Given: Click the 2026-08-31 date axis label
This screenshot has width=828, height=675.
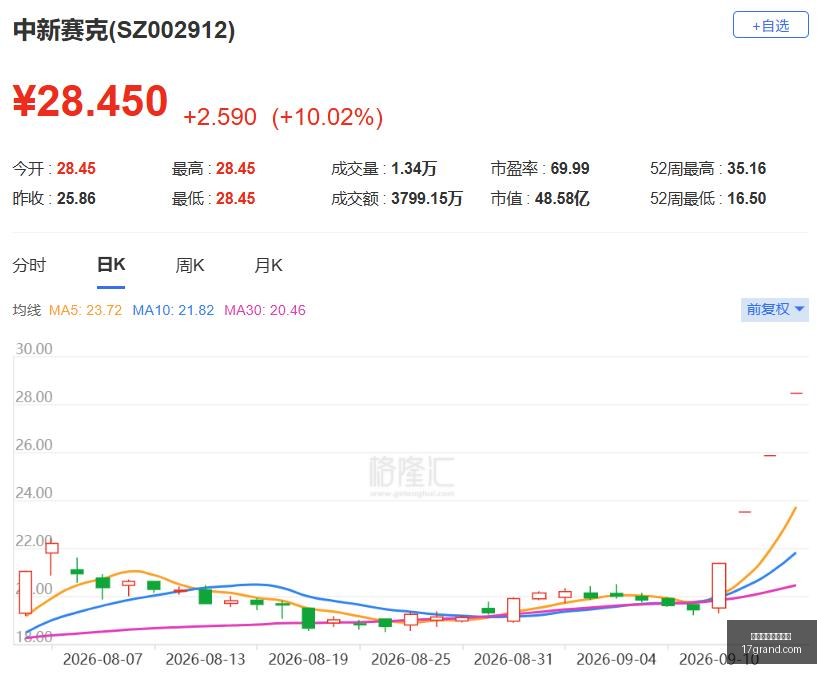Looking at the screenshot, I should click(x=513, y=659).
